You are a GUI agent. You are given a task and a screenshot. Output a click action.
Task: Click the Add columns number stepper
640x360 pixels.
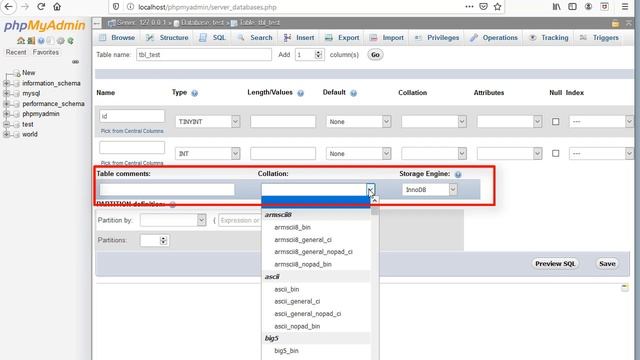[319, 55]
